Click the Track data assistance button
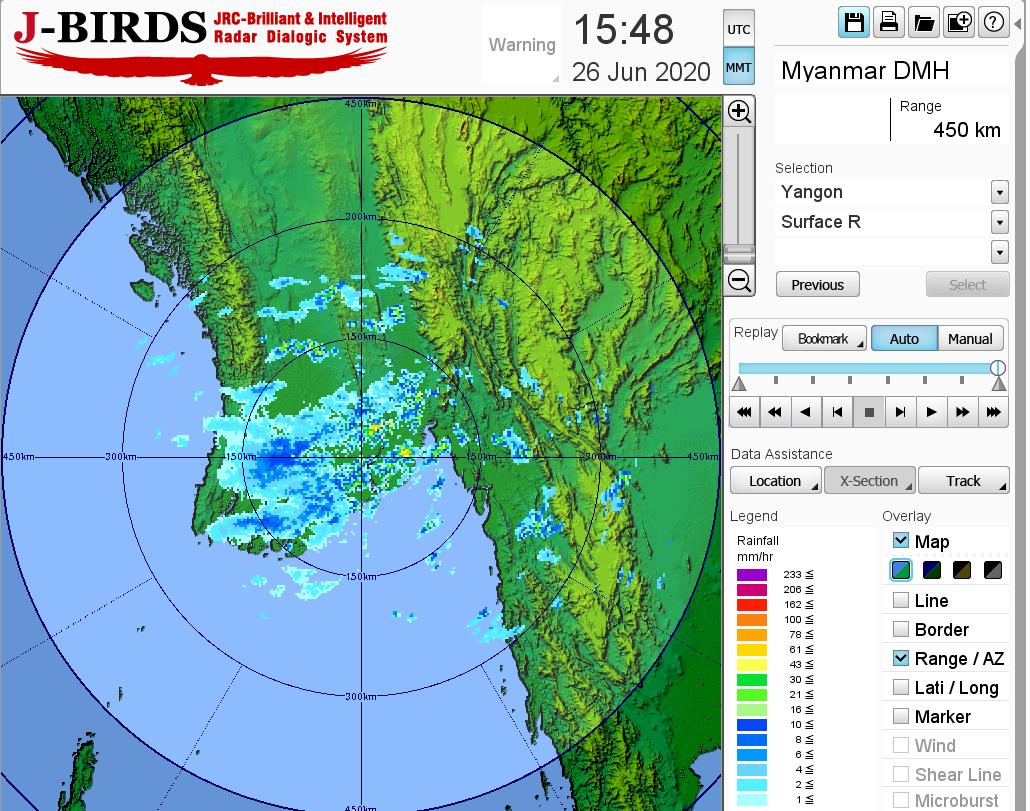Screen dimensions: 1030x811 [963, 481]
